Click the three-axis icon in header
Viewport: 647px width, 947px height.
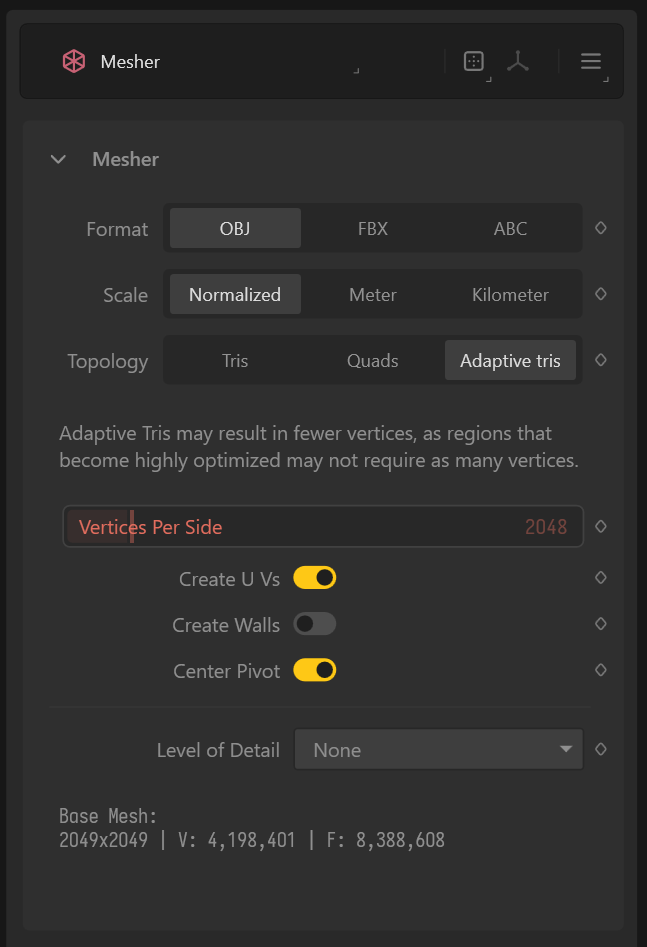[517, 61]
